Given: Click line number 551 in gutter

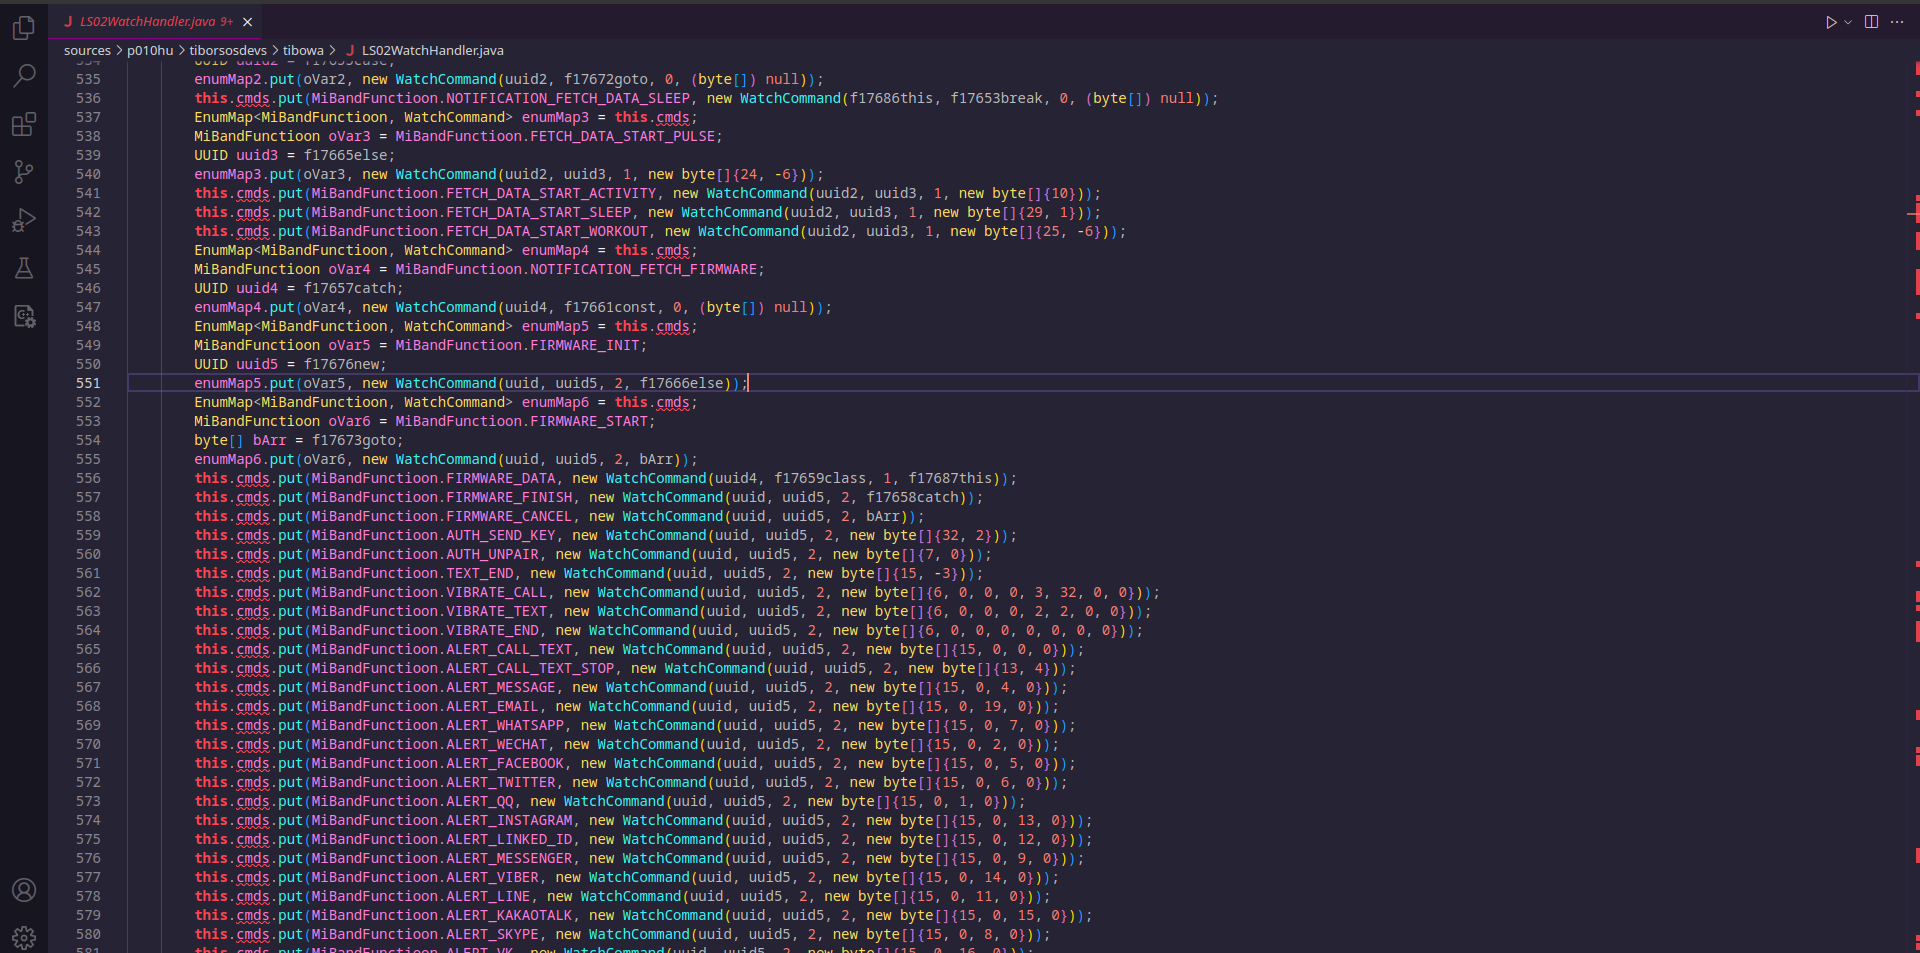Looking at the screenshot, I should point(88,383).
